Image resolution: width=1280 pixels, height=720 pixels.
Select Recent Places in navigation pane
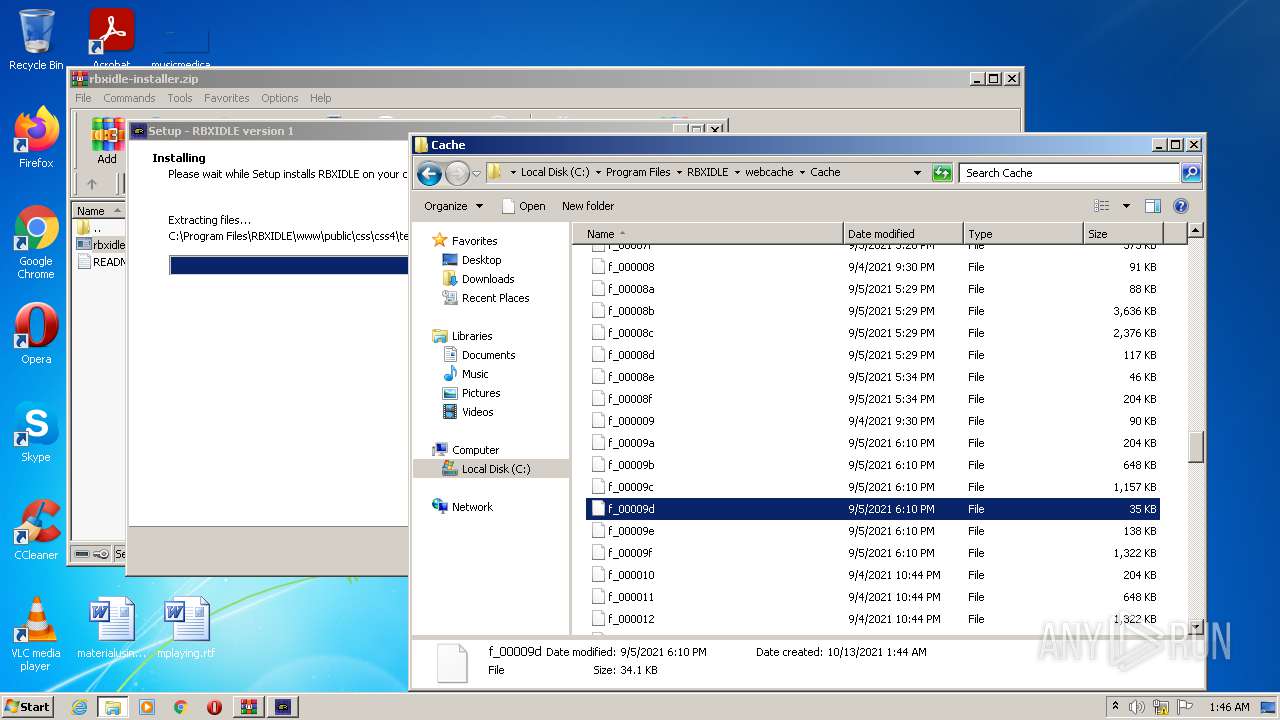click(x=495, y=298)
